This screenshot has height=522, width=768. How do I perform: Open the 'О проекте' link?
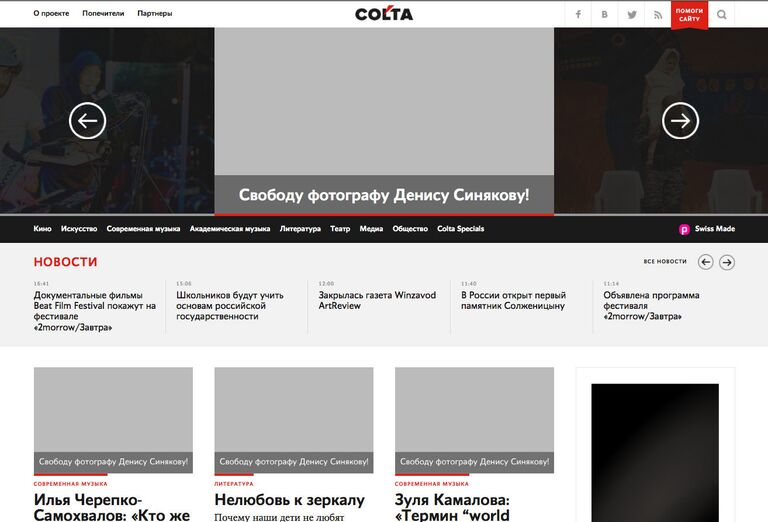tap(51, 13)
